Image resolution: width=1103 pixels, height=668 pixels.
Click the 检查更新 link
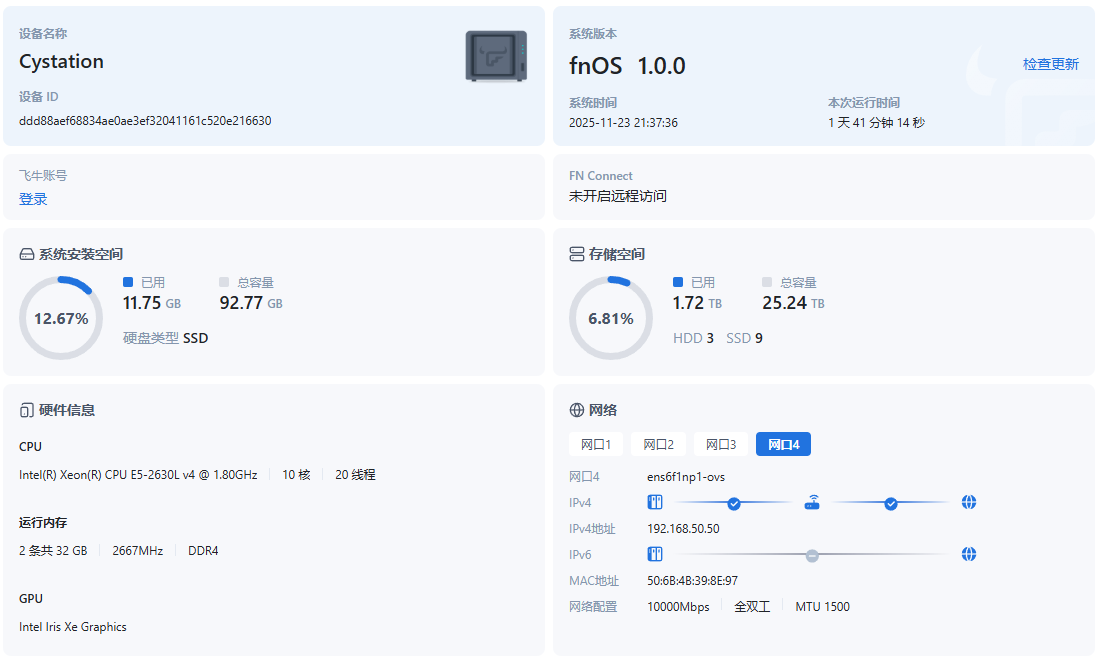click(1051, 65)
